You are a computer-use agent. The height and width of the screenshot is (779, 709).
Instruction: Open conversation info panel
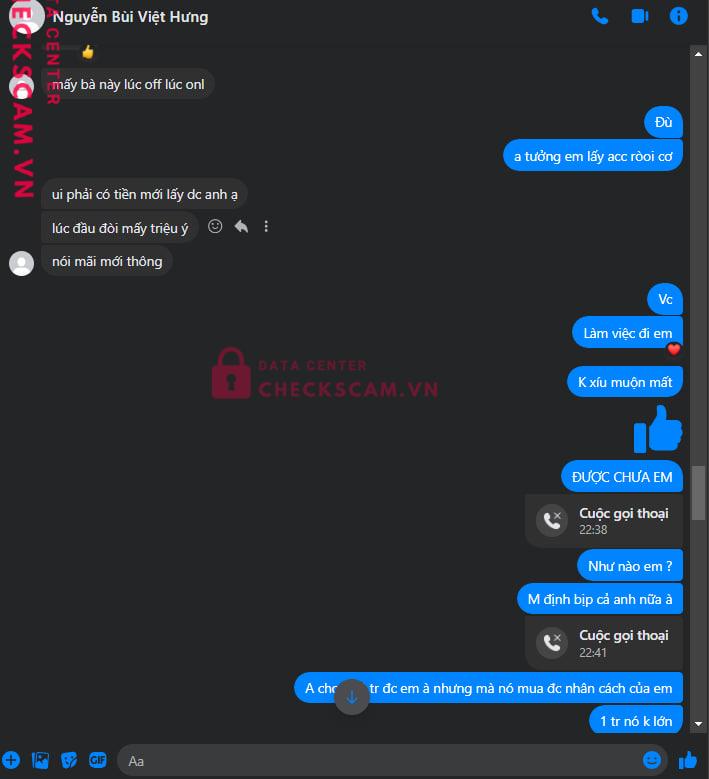coord(678,16)
